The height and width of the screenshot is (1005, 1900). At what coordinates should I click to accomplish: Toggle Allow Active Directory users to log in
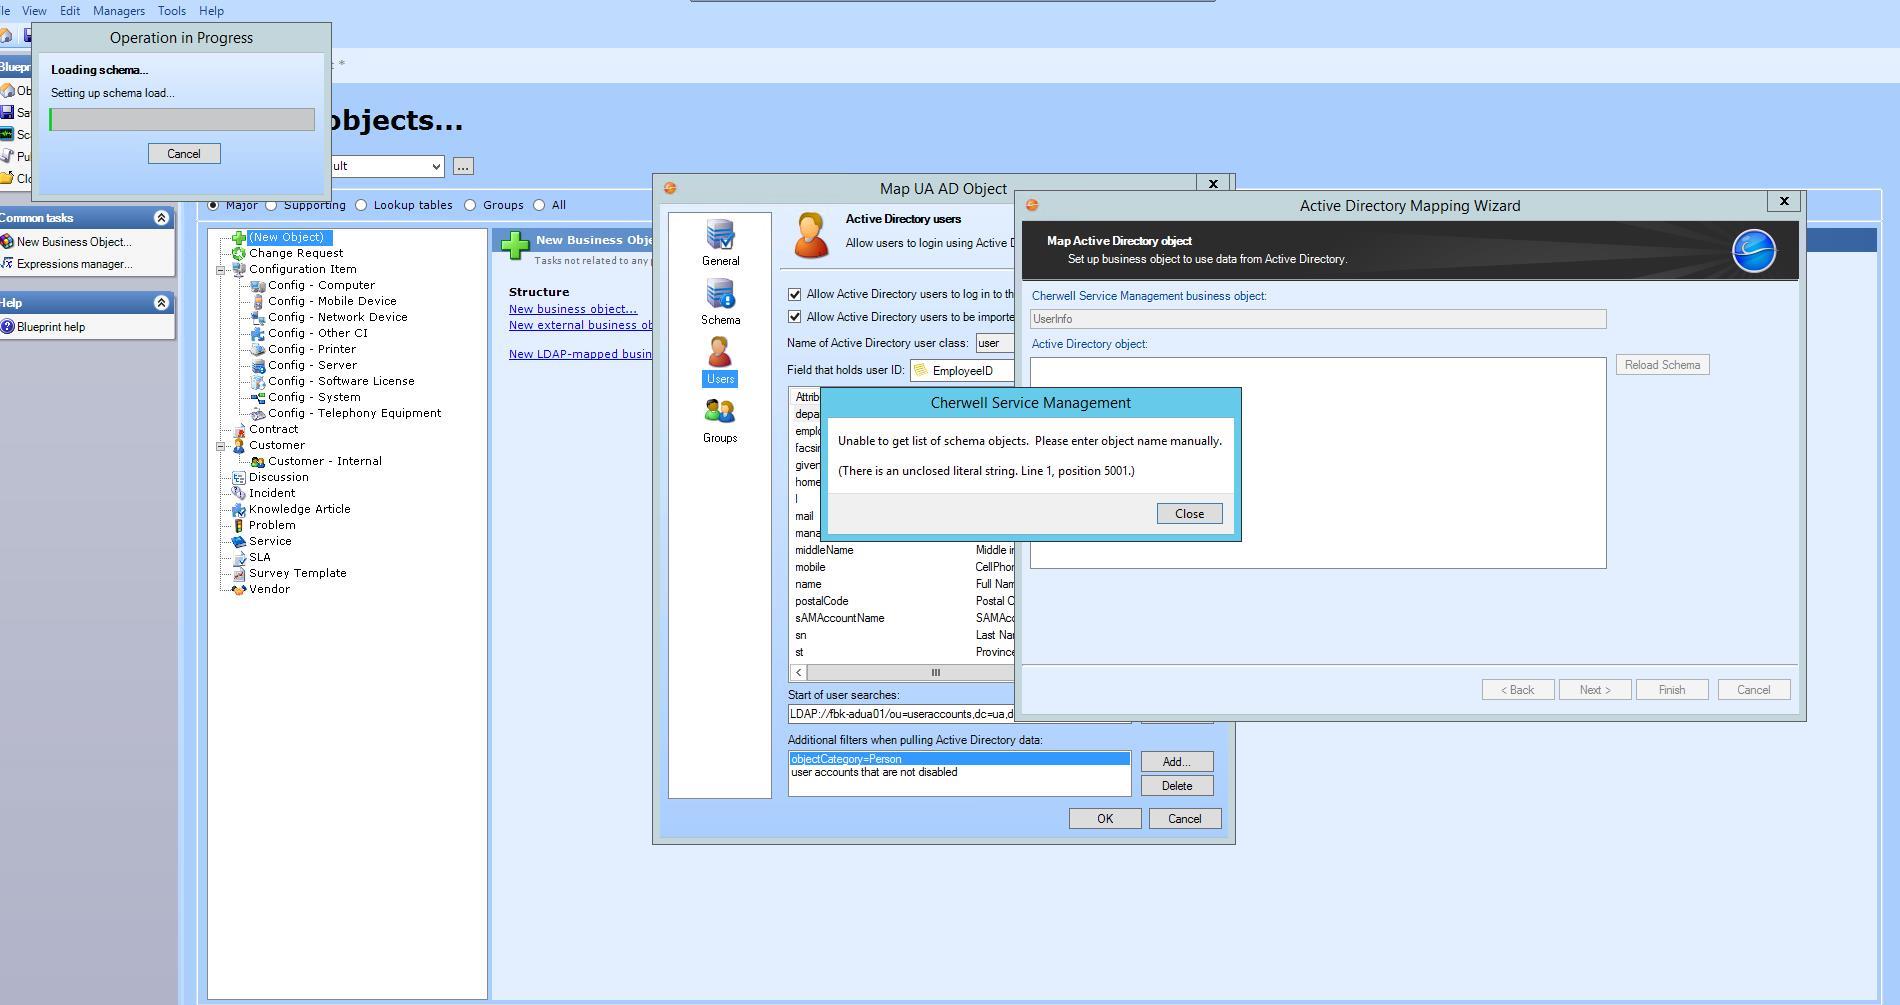pos(795,294)
